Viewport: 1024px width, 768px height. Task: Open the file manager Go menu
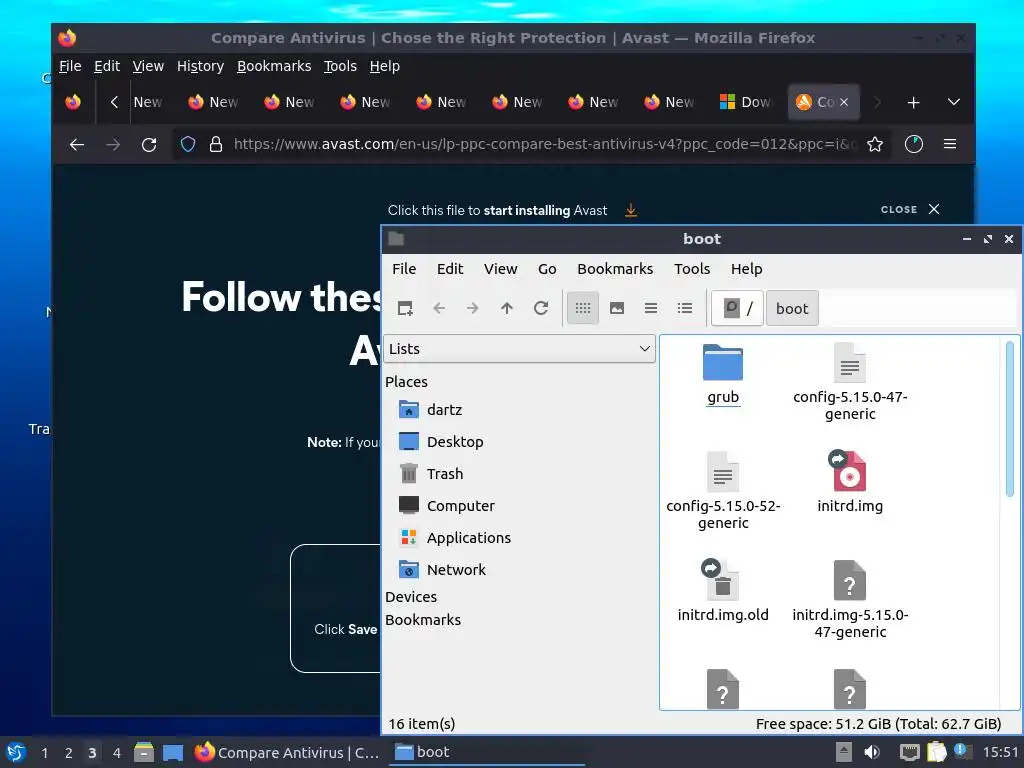[x=547, y=269]
